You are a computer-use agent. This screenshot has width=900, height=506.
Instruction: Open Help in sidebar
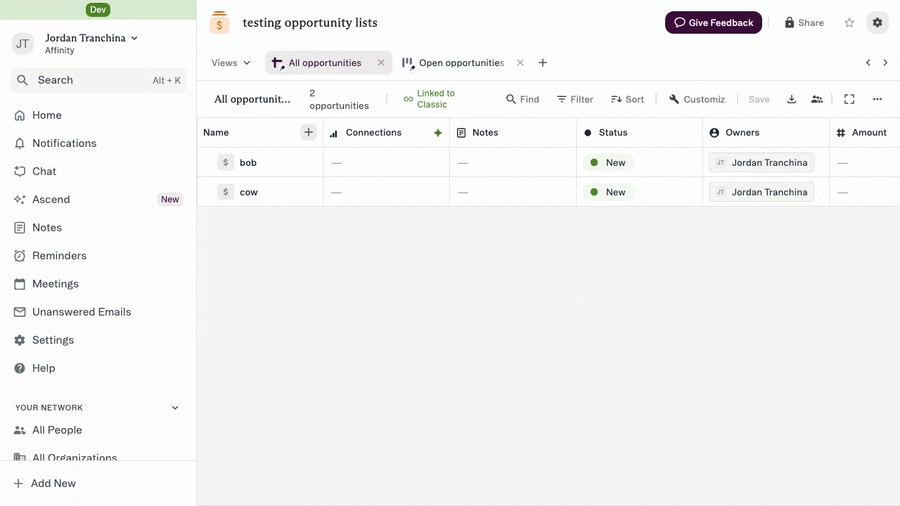pos(35,368)
